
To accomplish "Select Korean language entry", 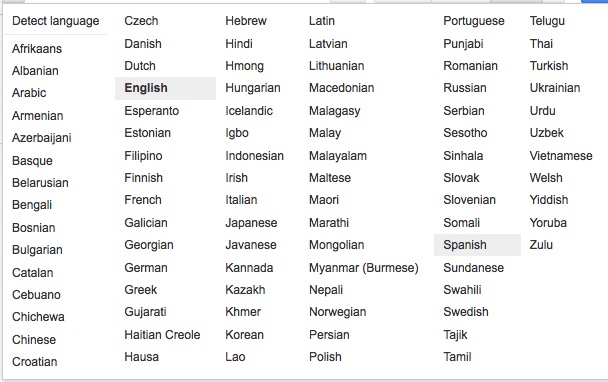I will (244, 334).
